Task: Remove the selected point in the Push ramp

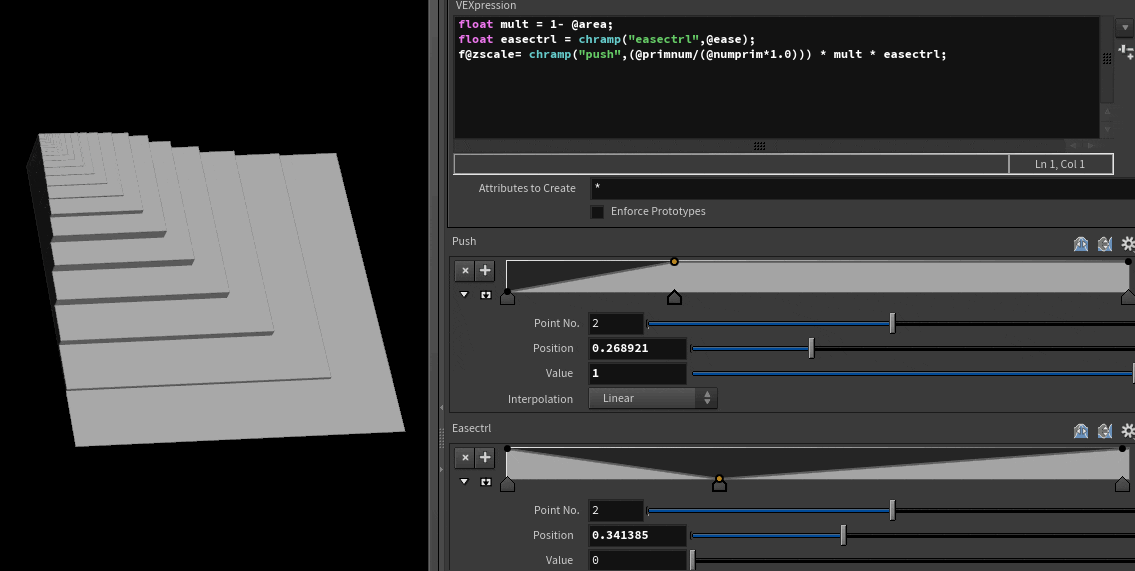Action: coord(465,271)
